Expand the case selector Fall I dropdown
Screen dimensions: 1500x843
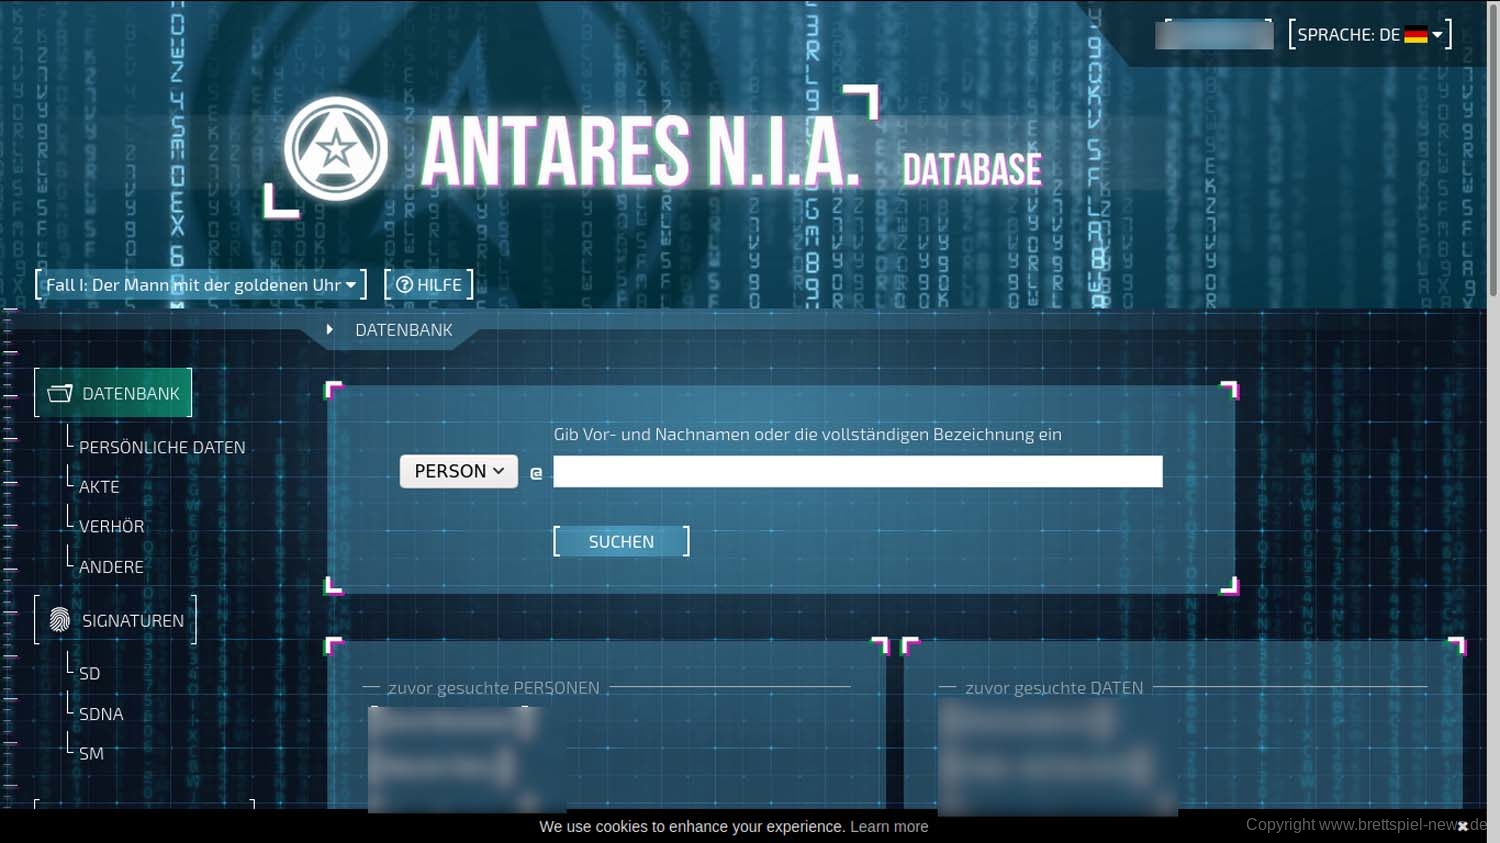pyautogui.click(x=200, y=285)
